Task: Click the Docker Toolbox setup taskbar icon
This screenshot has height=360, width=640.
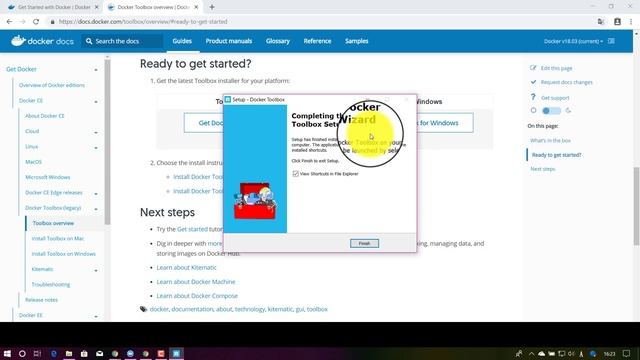Action: [x=176, y=353]
